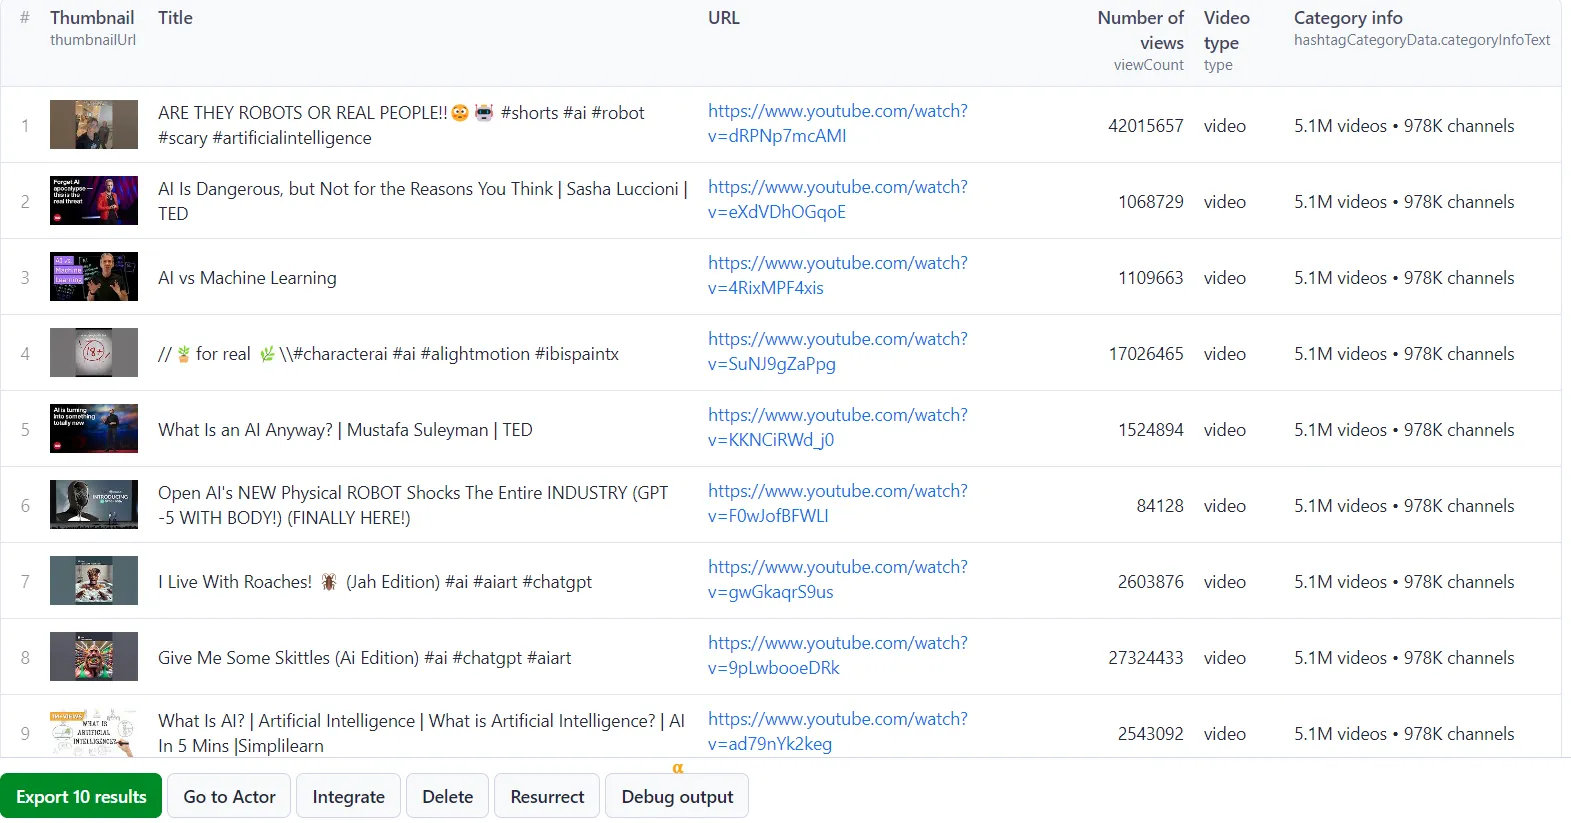Open Debug output
1571x823 pixels.
pyautogui.click(x=677, y=796)
